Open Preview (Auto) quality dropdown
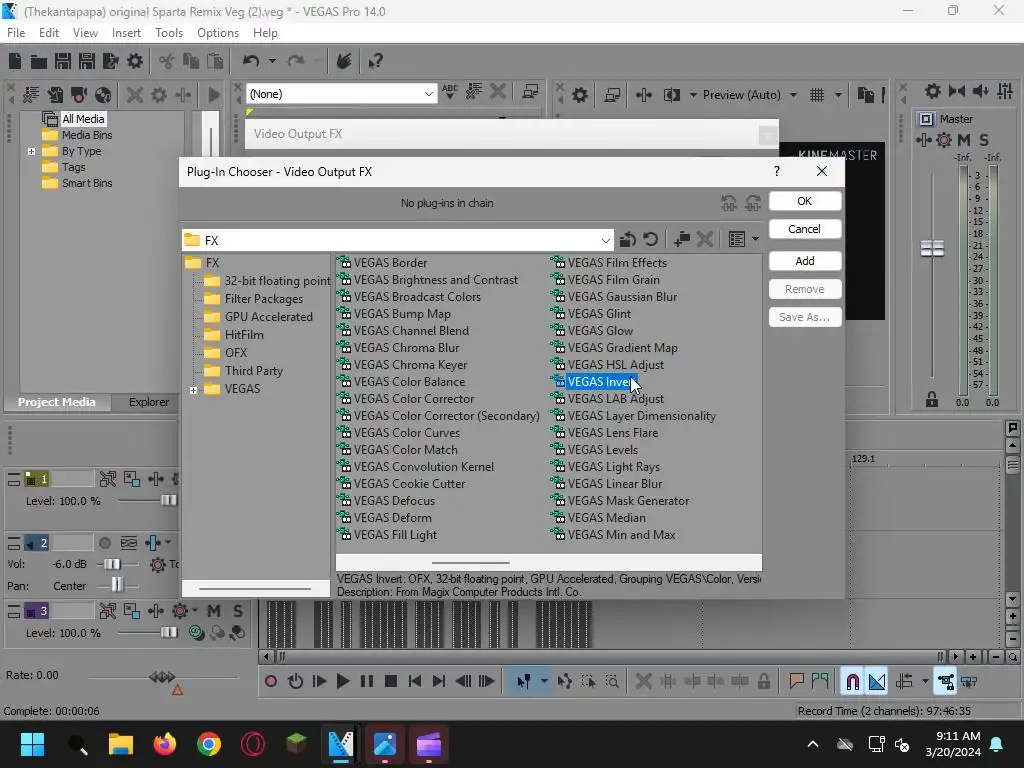Screen dimensions: 1024x768 point(793,95)
